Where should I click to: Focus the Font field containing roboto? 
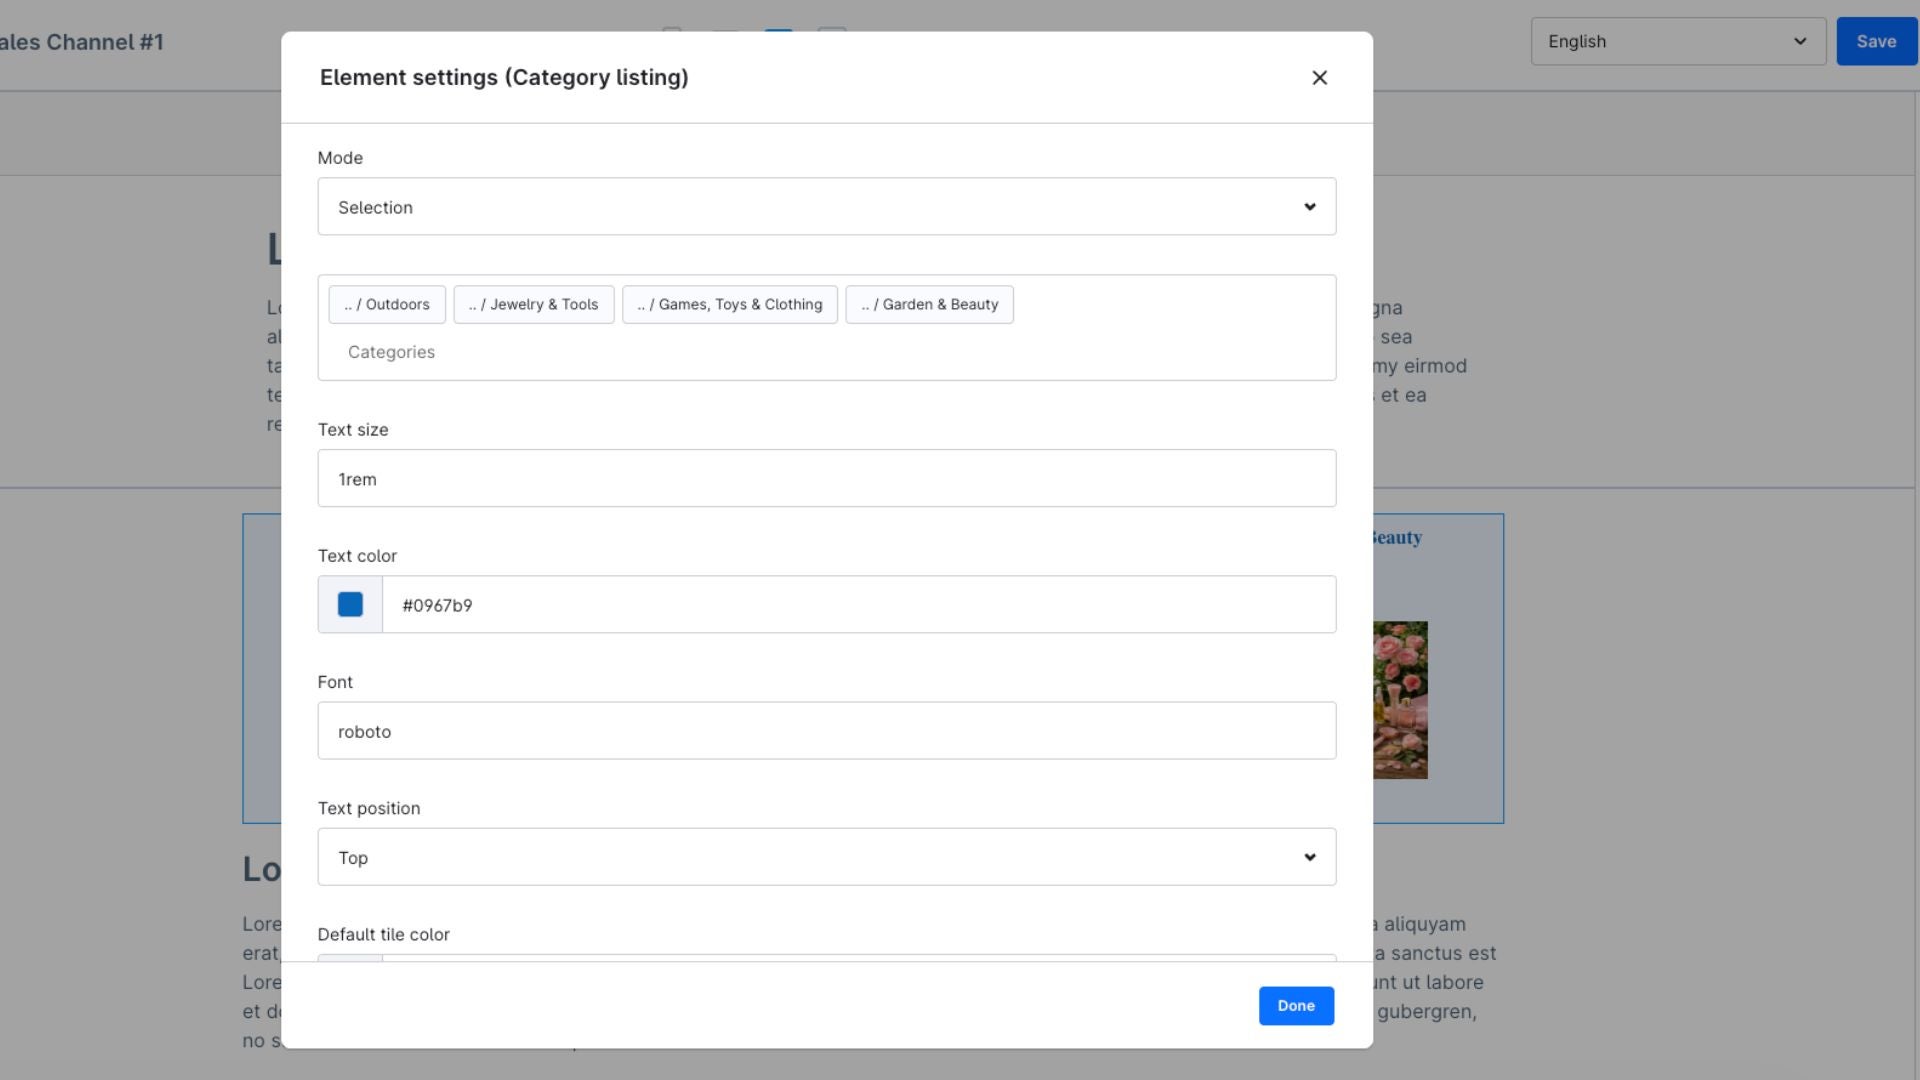coord(826,731)
